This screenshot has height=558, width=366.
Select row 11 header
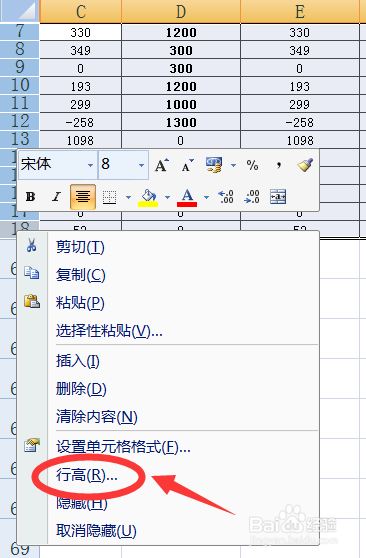tap(19, 104)
